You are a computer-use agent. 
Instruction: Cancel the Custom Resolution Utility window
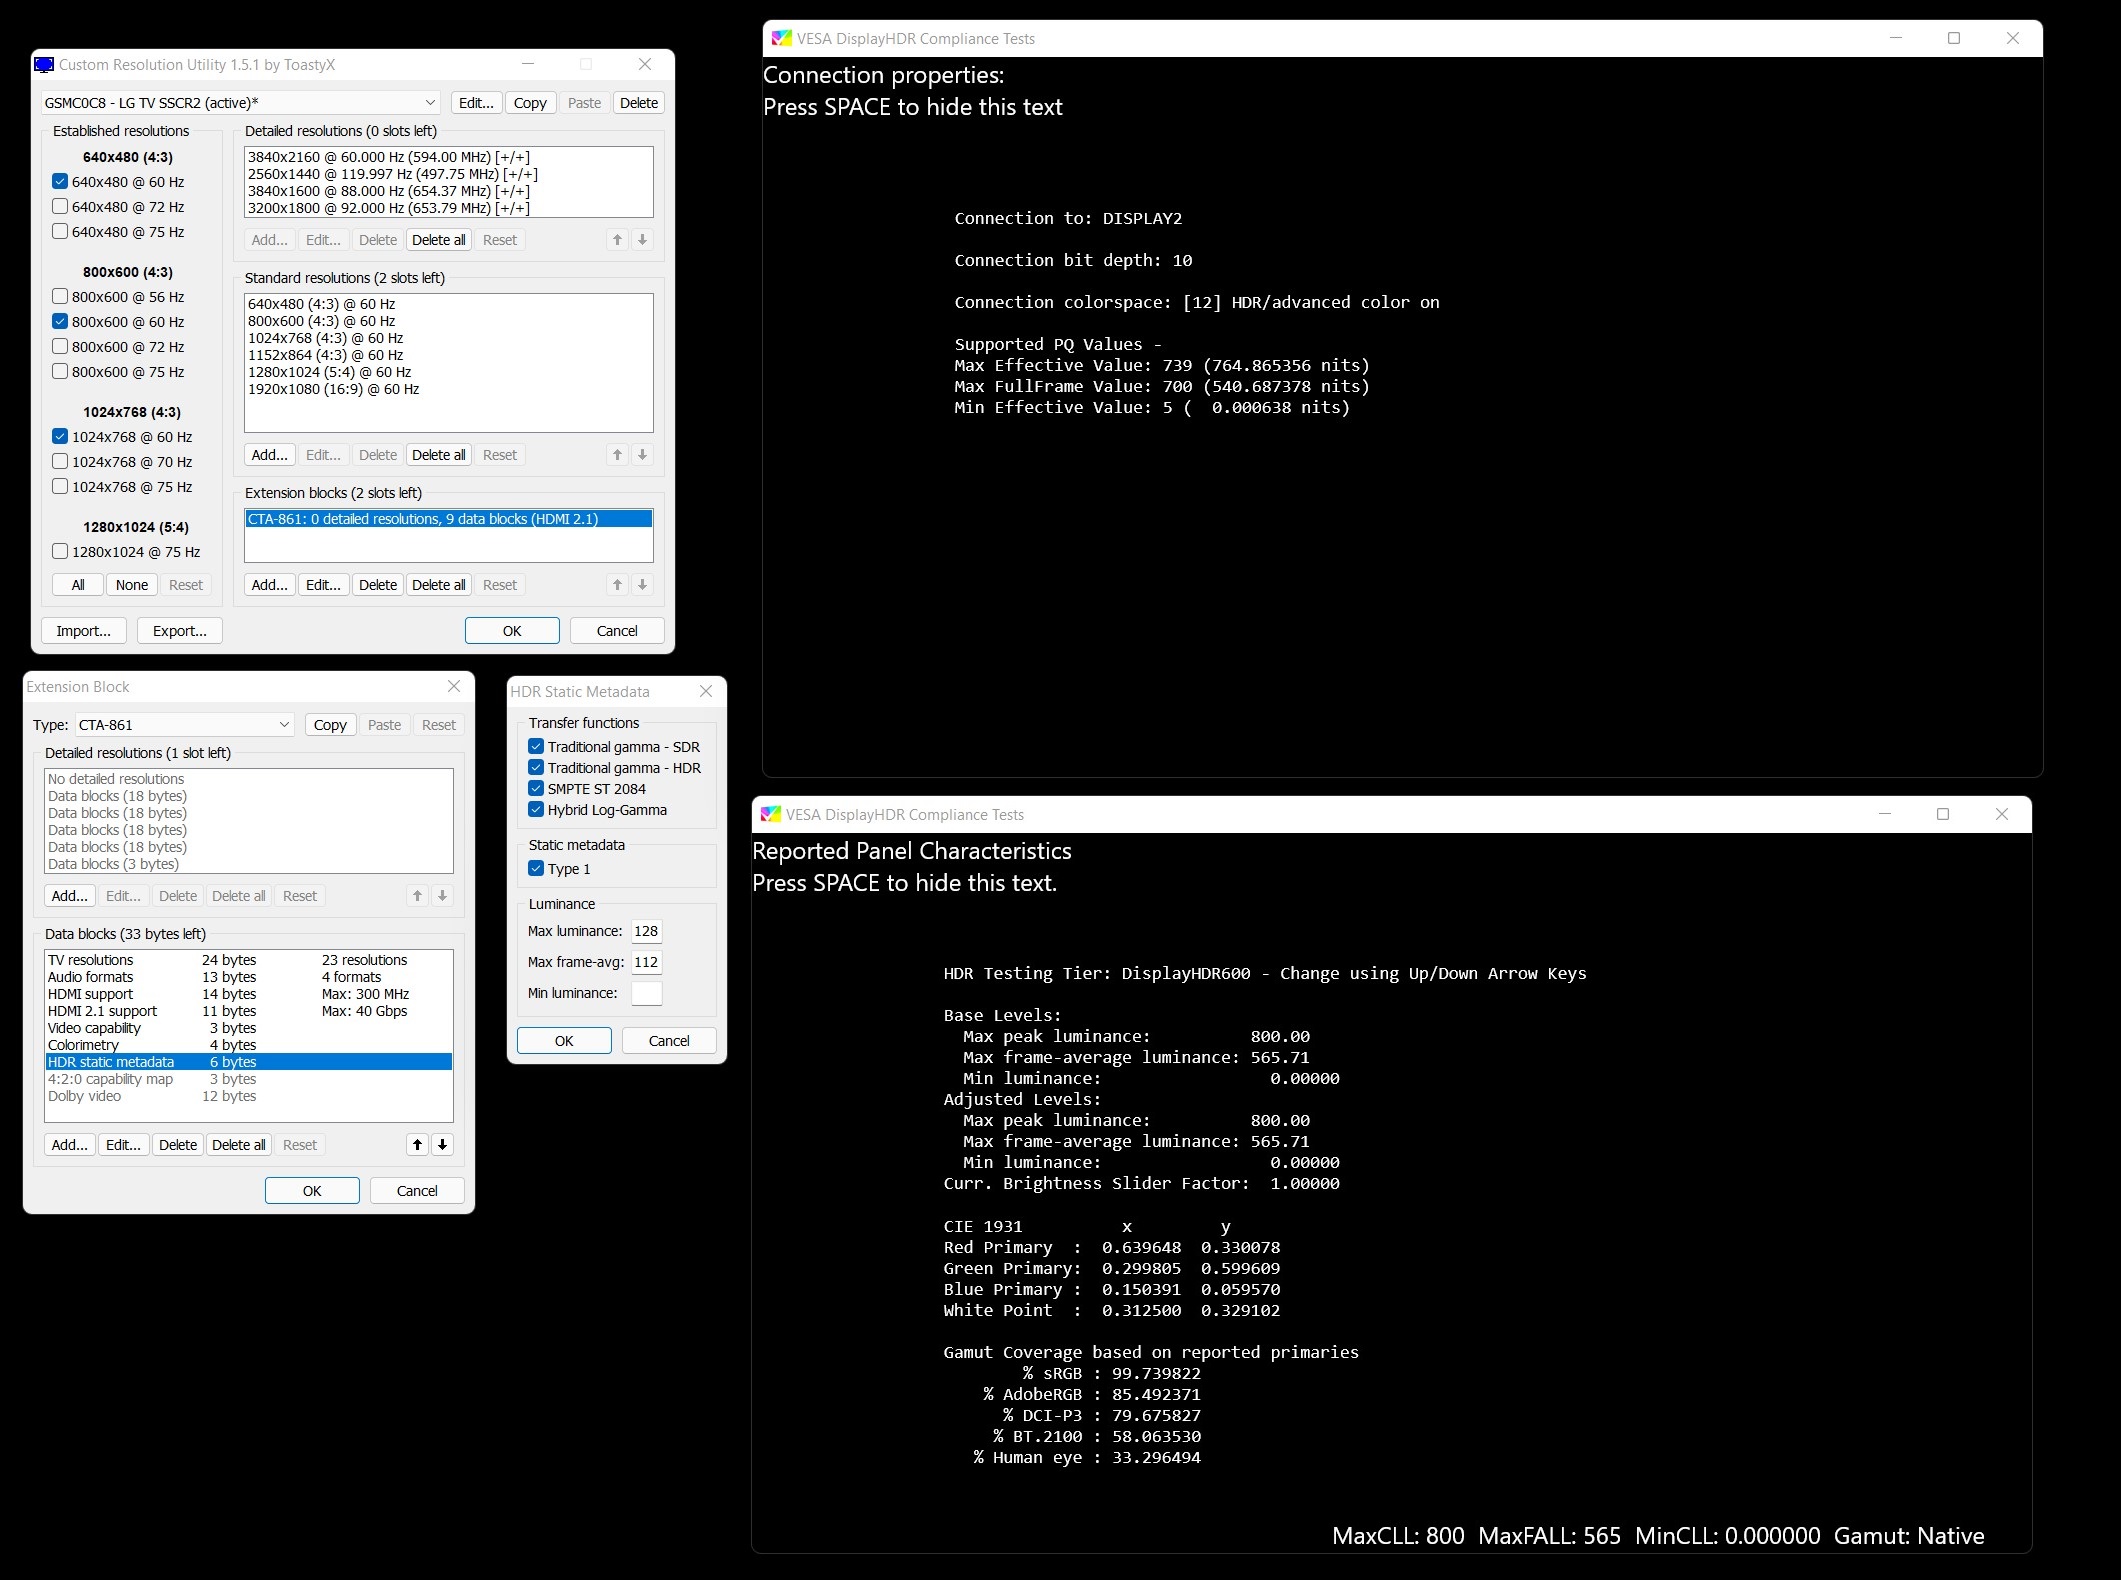[617, 631]
